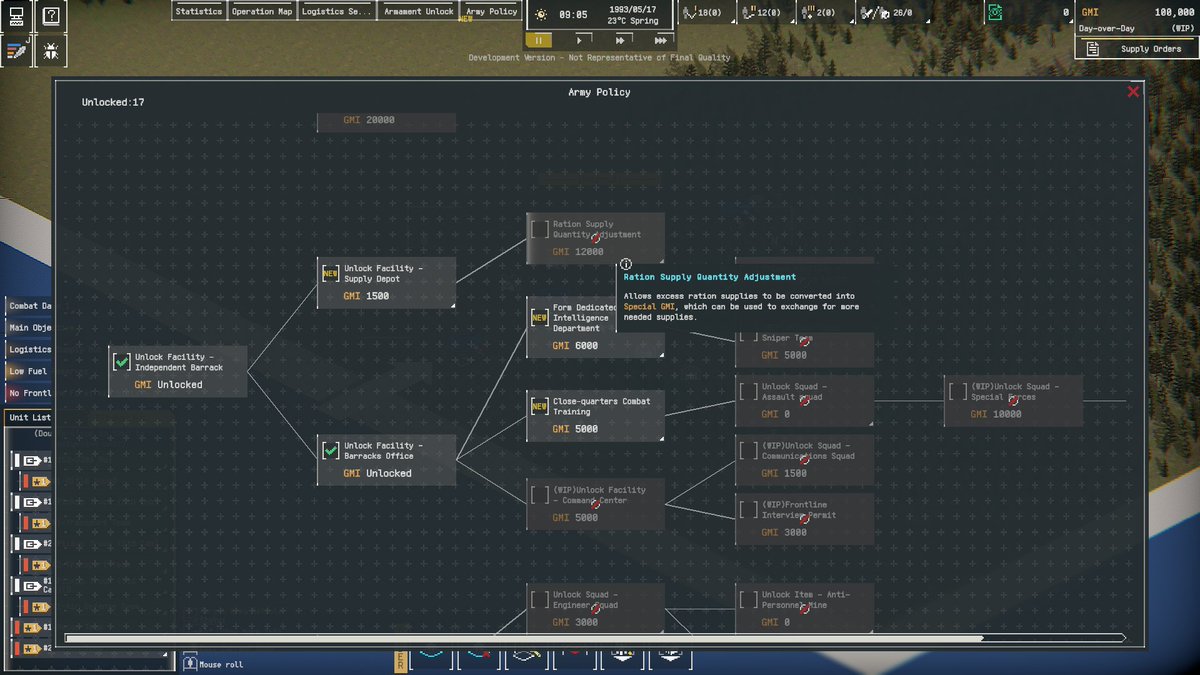
Task: Click the No Frontline alert button
Action: point(29,393)
